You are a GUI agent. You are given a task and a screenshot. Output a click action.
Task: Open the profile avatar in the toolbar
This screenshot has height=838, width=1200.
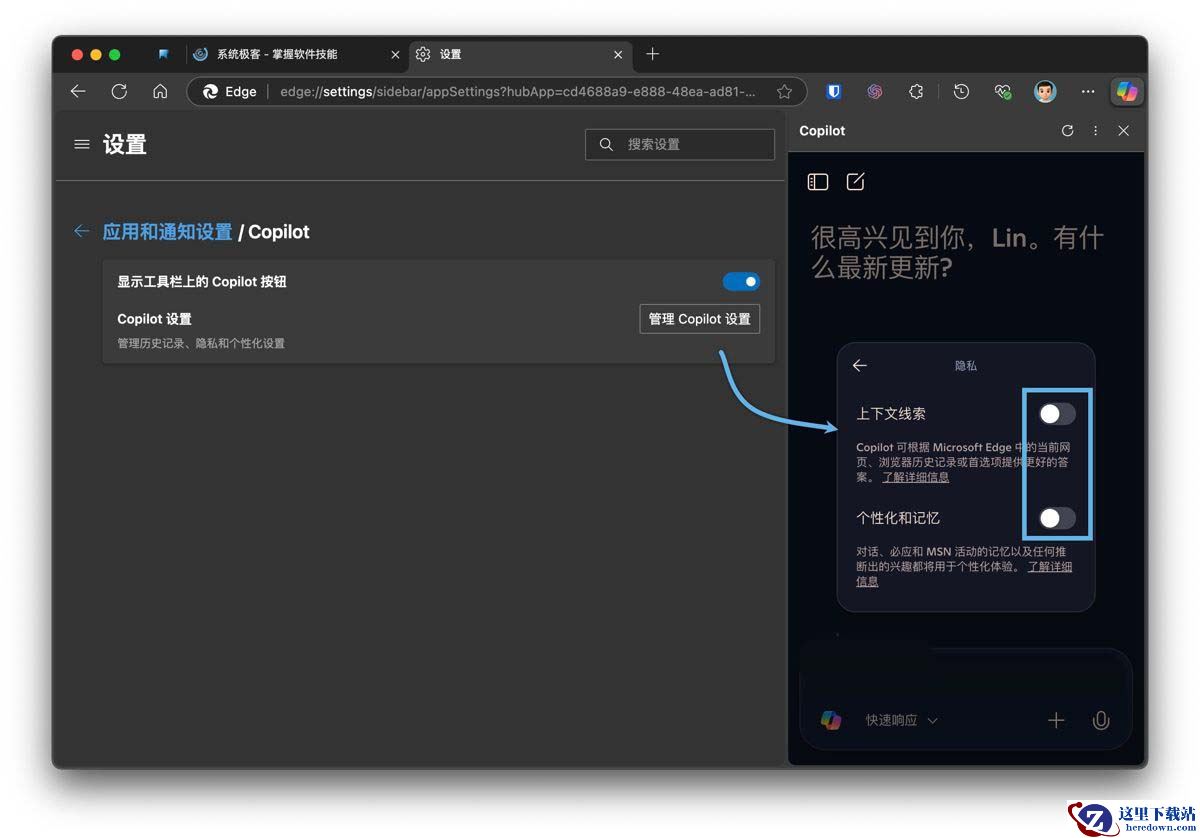click(x=1045, y=91)
